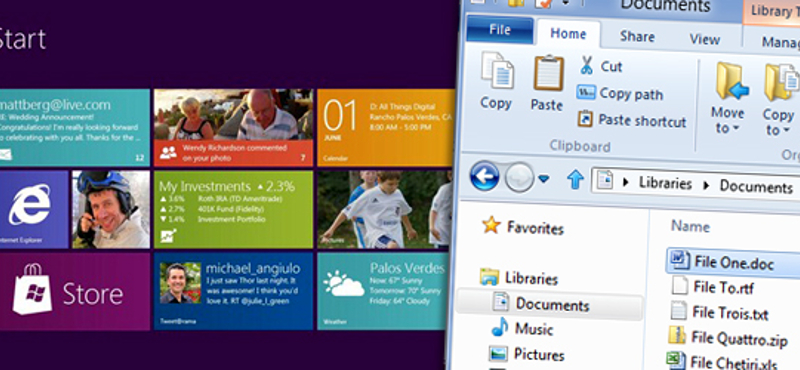Click the Copy path icon
This screenshot has width=800, height=370.
coord(586,92)
